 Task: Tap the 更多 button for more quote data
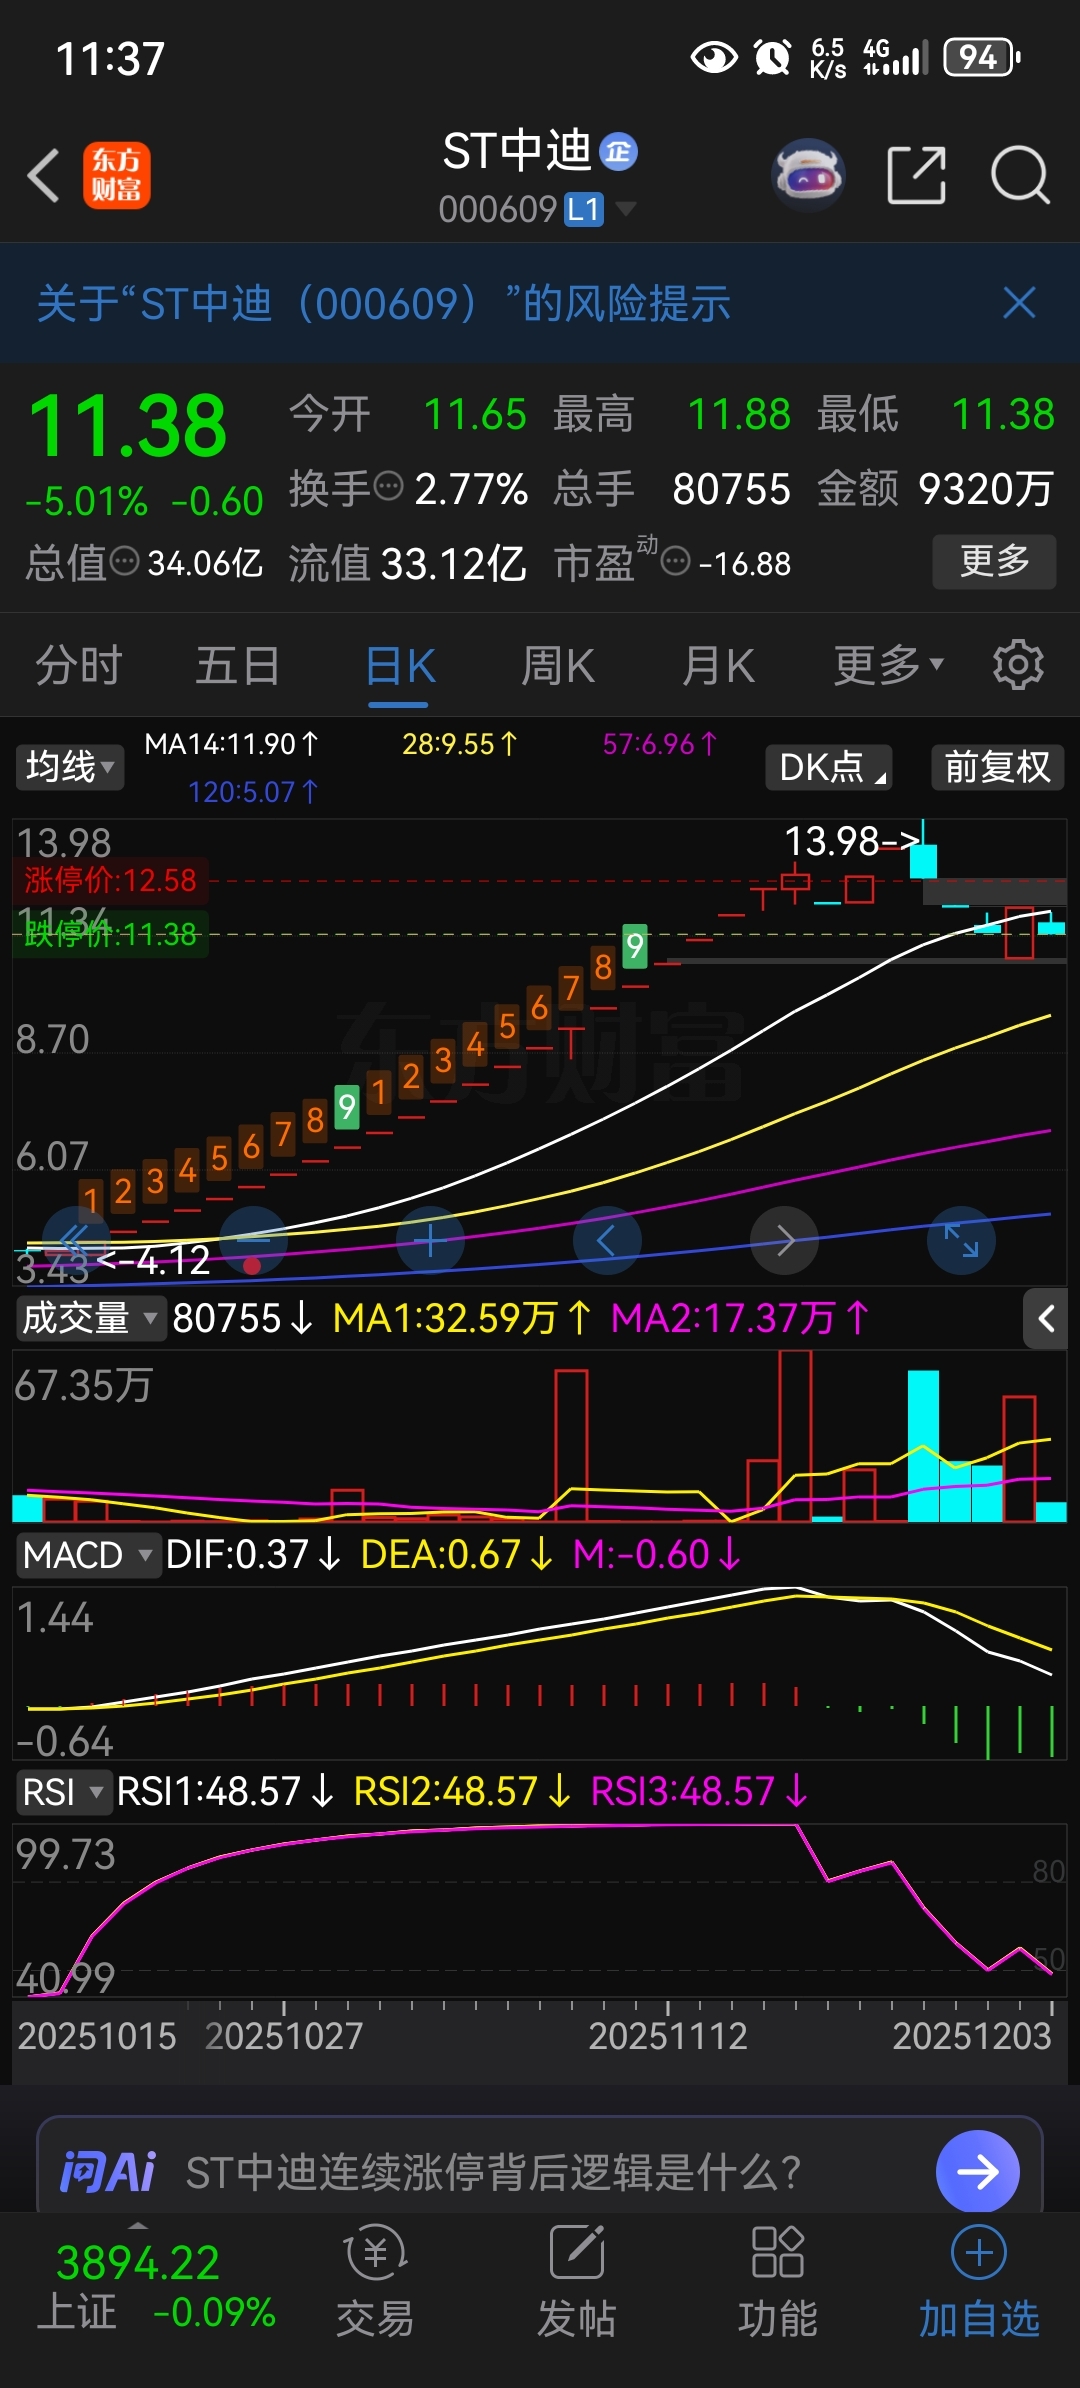pos(994,561)
